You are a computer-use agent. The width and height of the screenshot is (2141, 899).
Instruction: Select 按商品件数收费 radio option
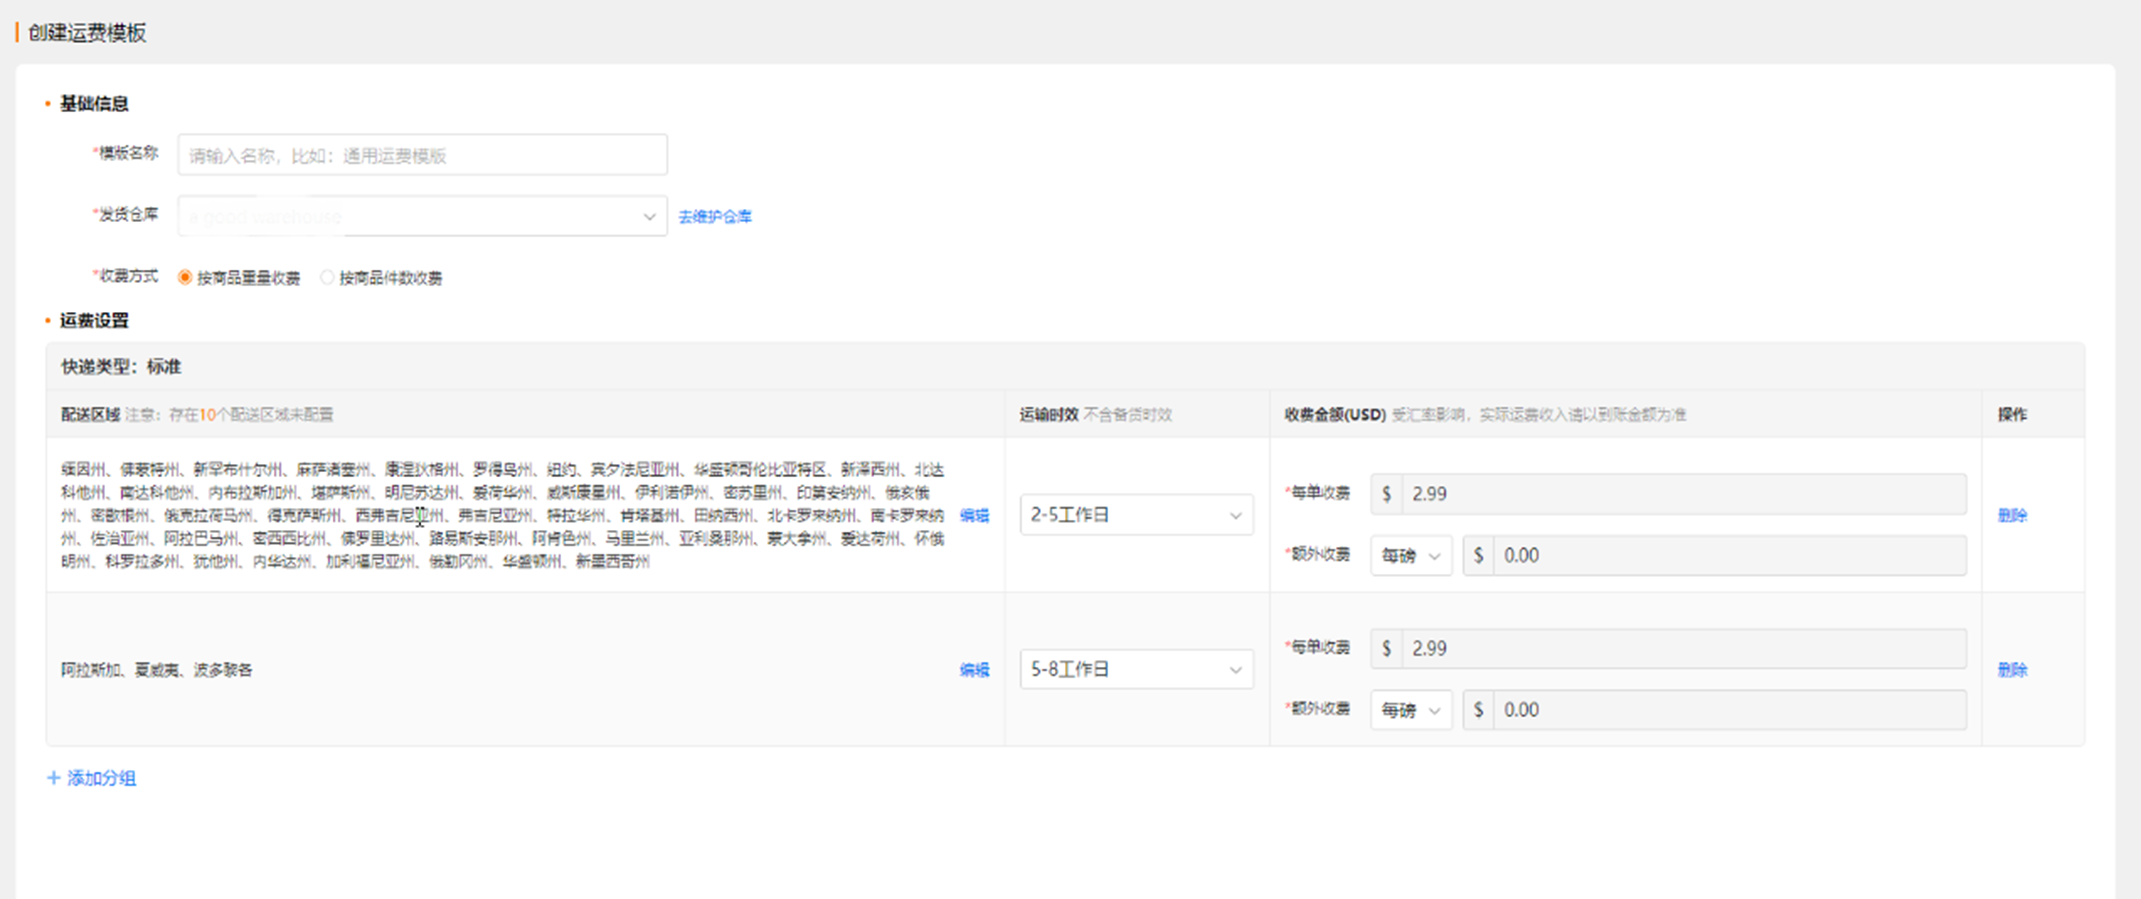tap(328, 278)
